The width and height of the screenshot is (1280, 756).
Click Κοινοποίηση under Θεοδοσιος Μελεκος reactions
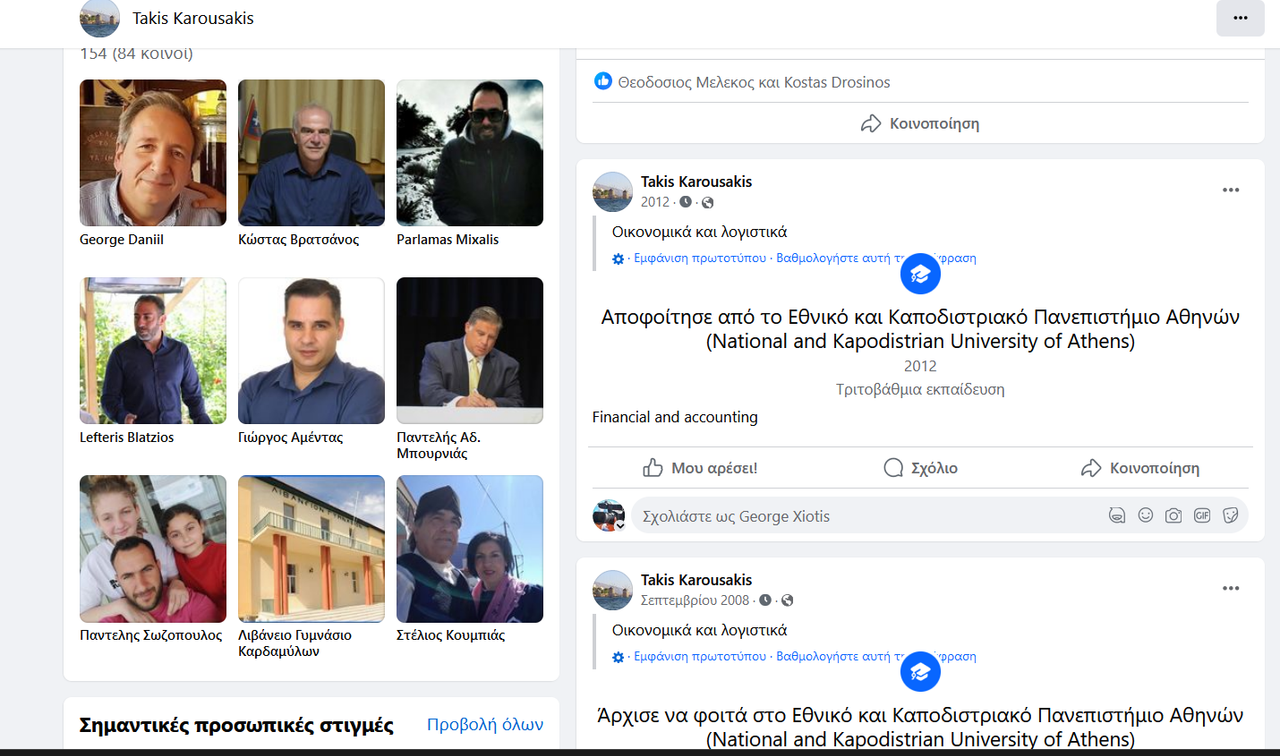(x=920, y=124)
